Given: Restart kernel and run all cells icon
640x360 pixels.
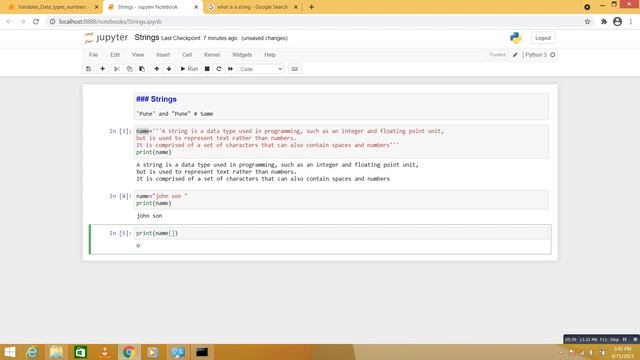Looking at the screenshot, I should [231, 69].
